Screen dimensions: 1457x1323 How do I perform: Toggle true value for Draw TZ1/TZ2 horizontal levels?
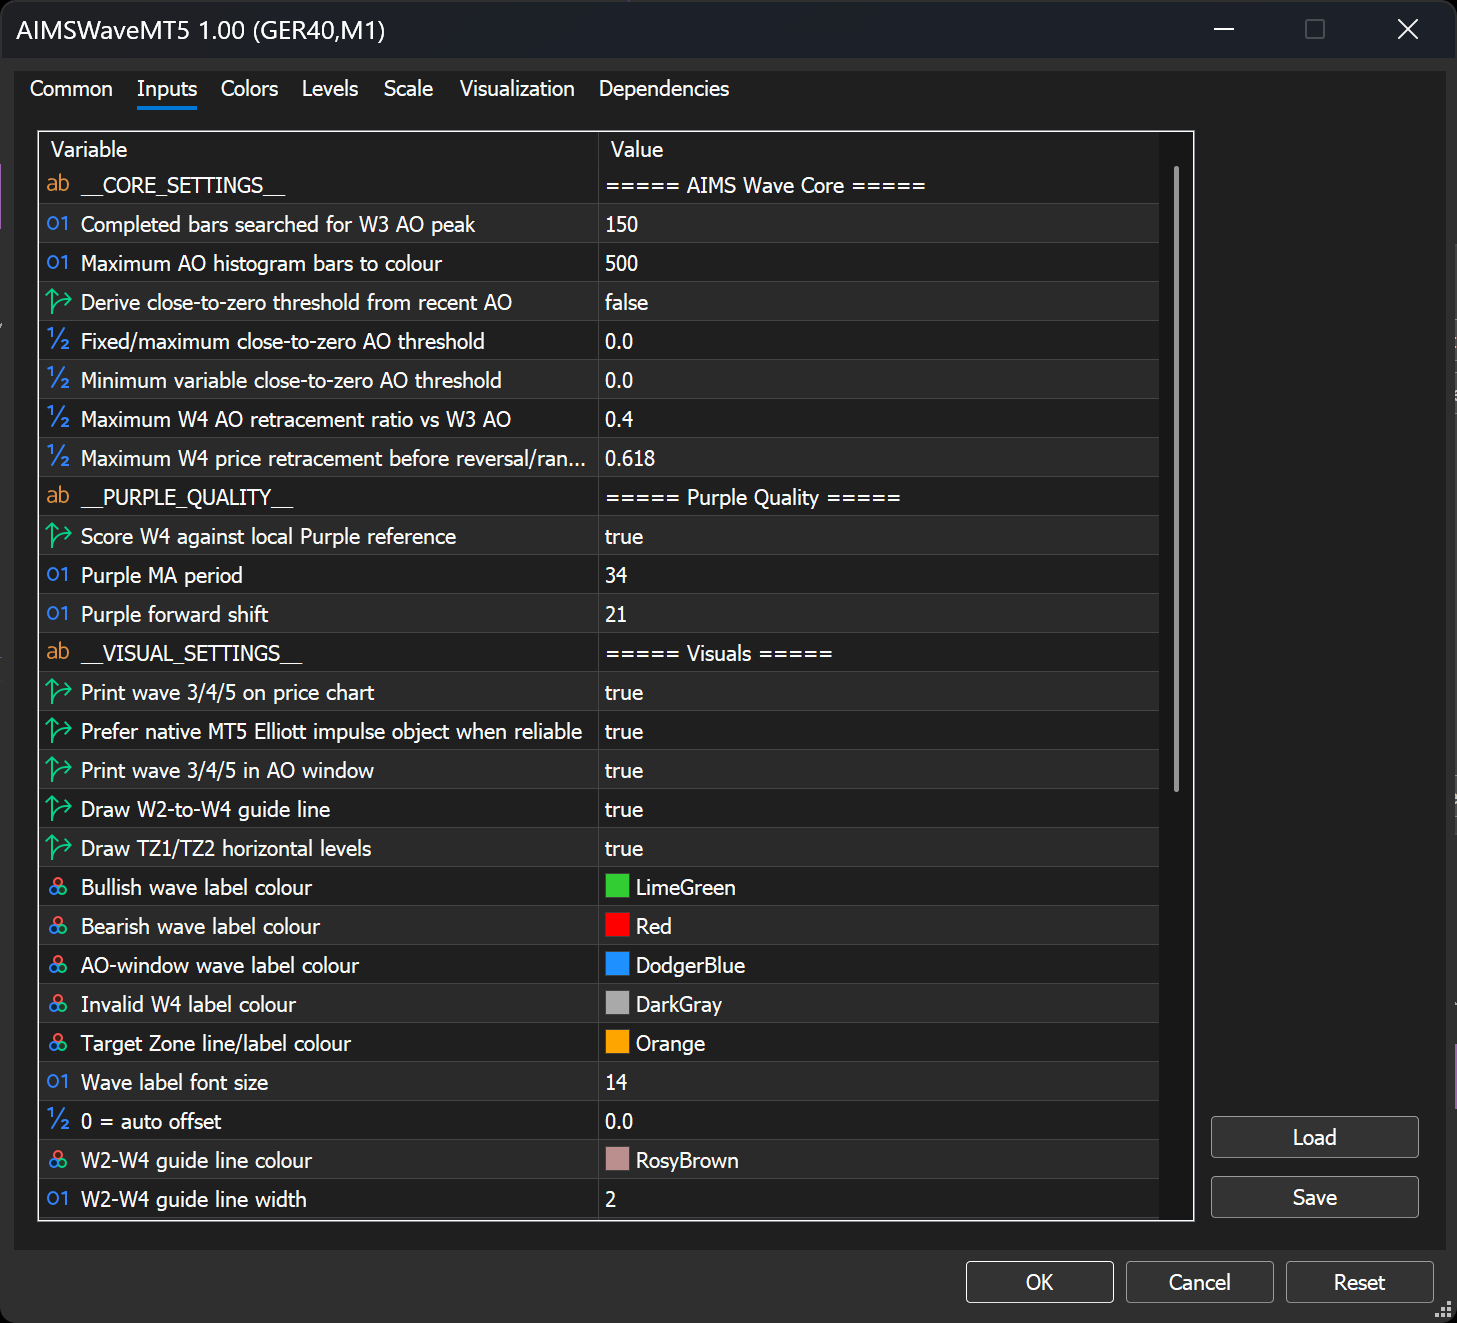(879, 848)
